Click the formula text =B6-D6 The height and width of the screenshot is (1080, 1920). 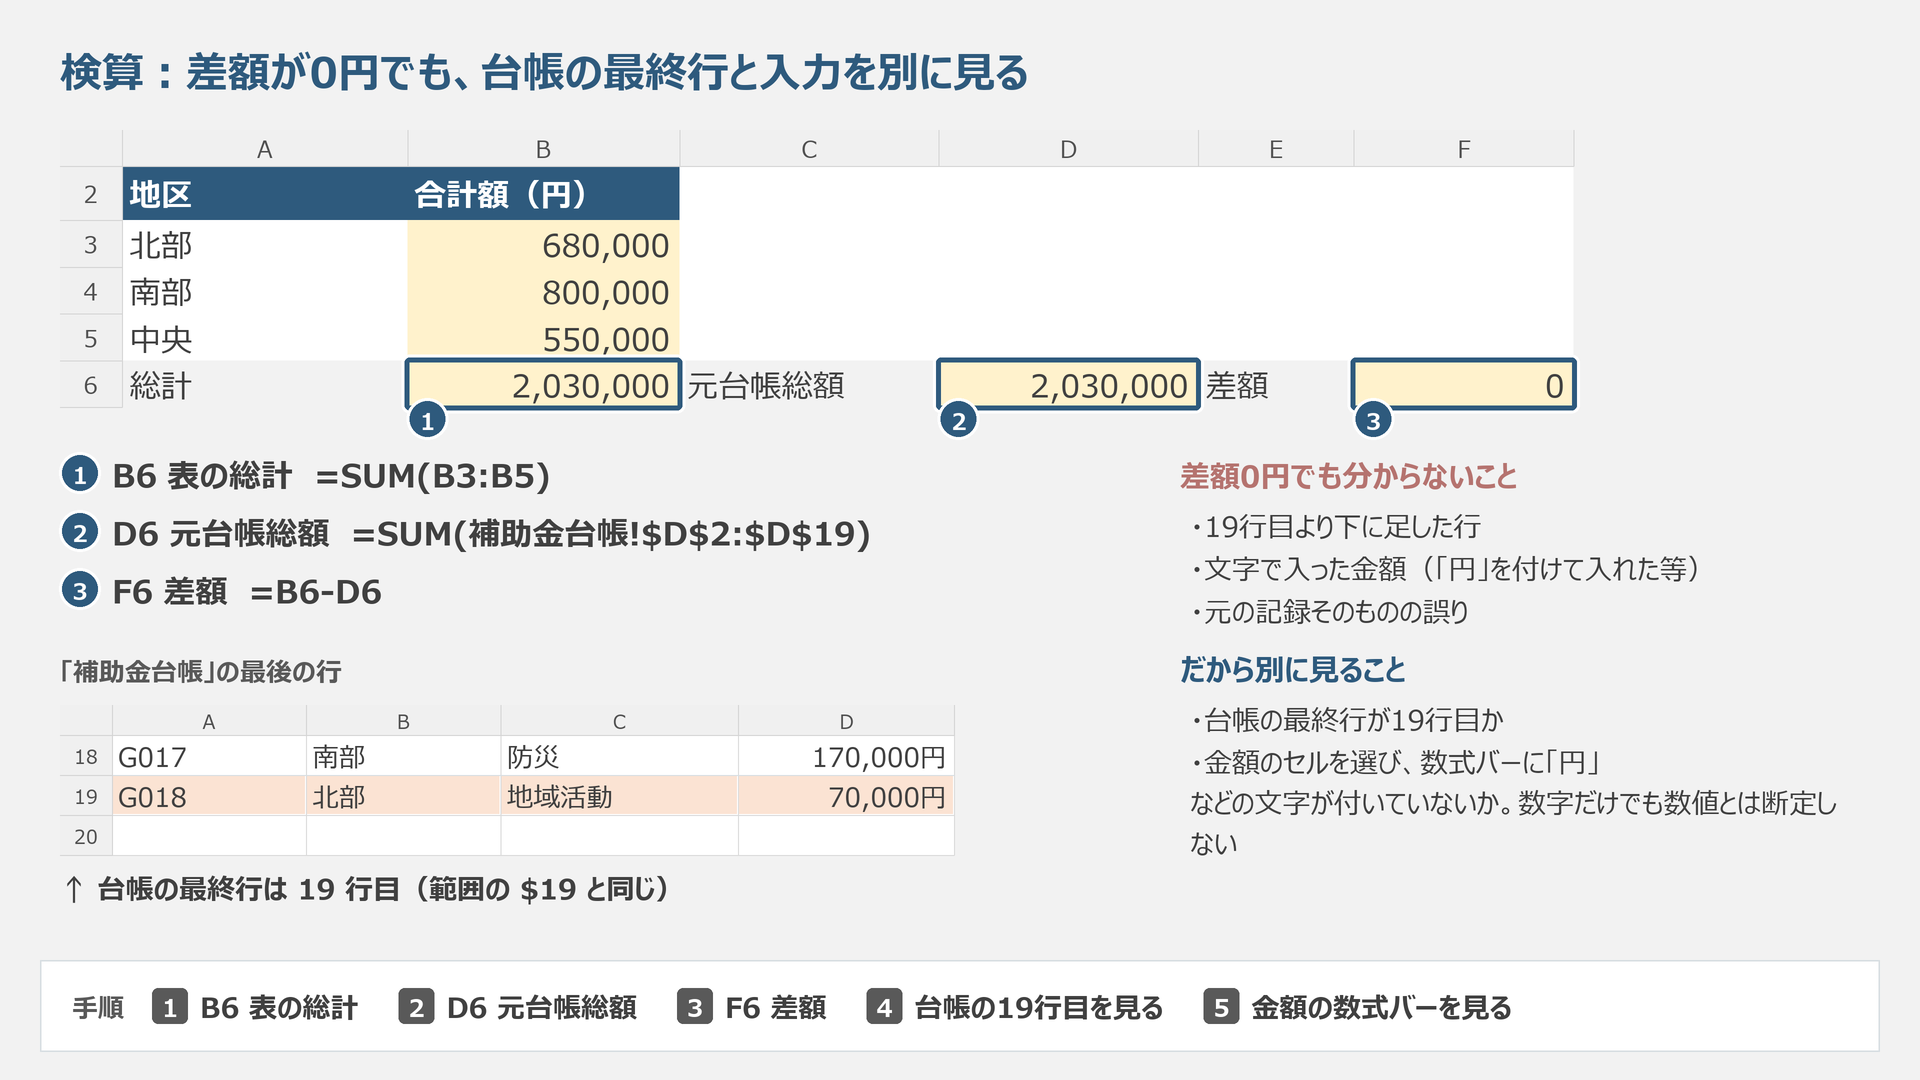[x=316, y=592]
